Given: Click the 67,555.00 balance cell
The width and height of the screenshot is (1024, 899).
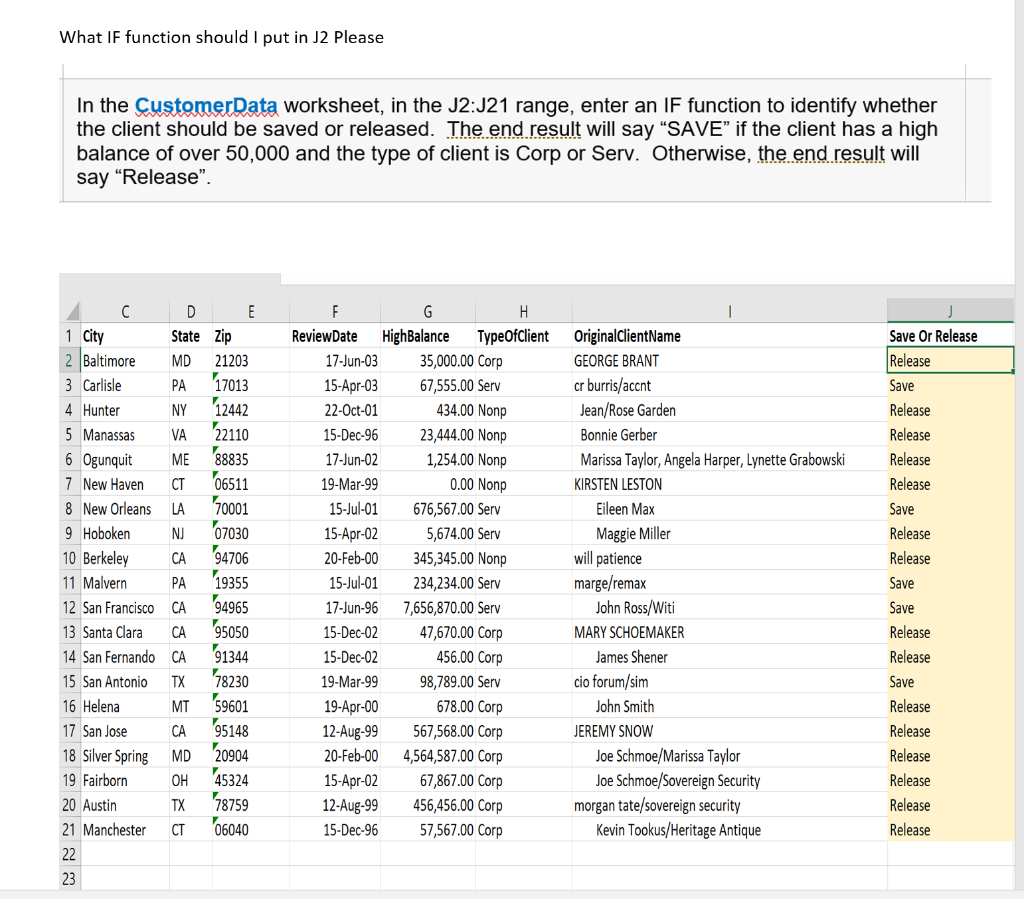Looking at the screenshot, I should click(x=428, y=385).
